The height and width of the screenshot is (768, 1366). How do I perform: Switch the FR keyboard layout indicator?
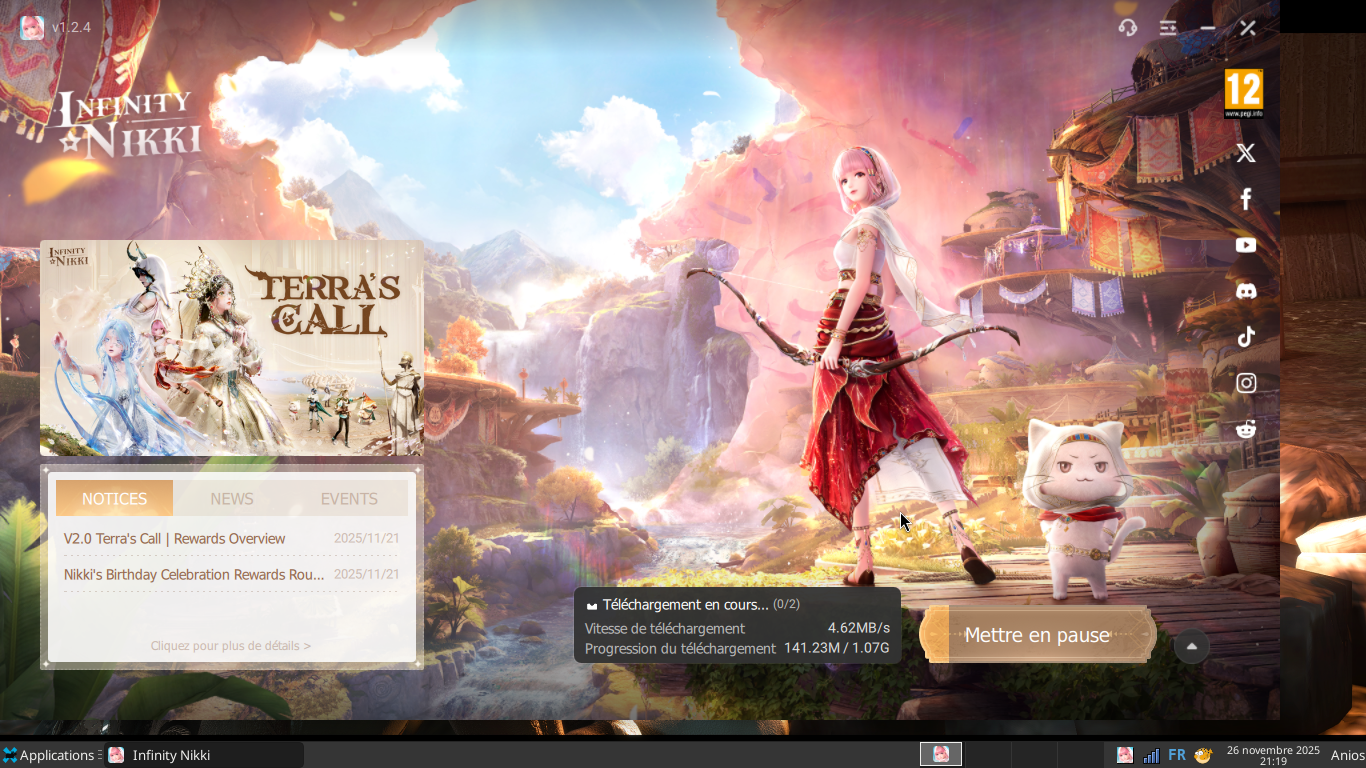pyautogui.click(x=1177, y=755)
